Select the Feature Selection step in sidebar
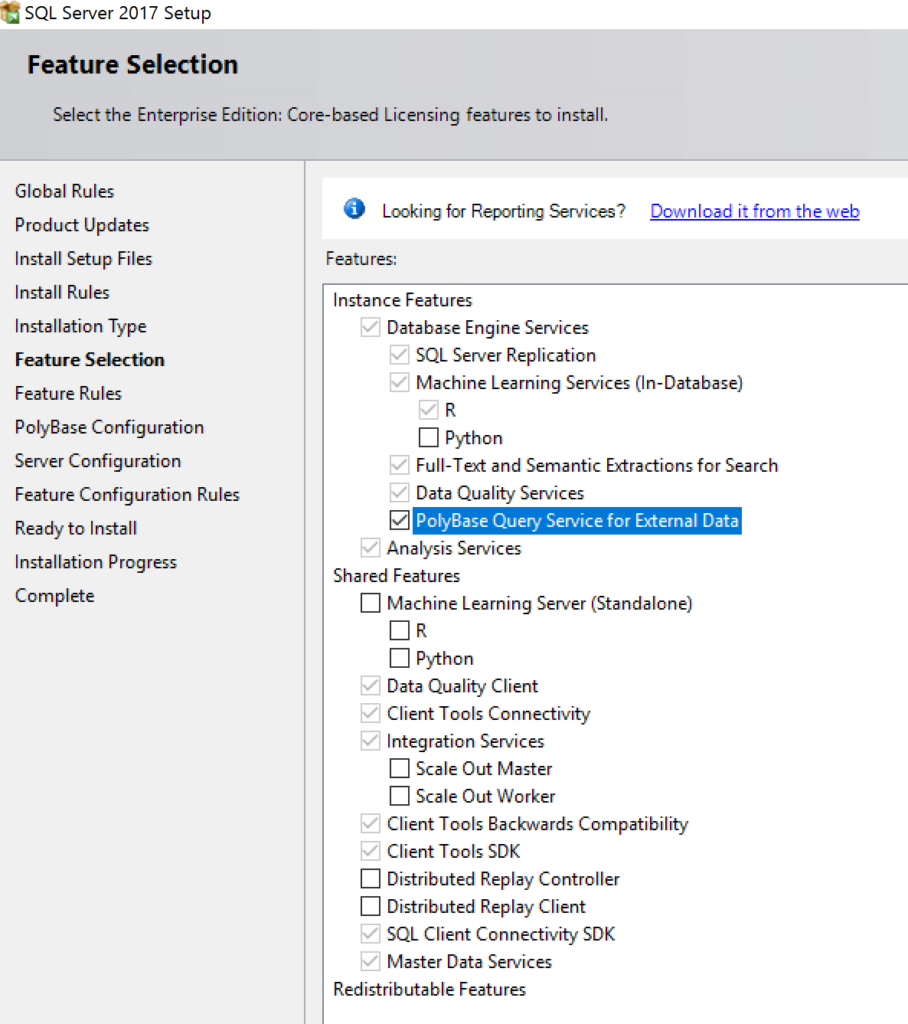The image size is (908, 1024). tap(90, 360)
